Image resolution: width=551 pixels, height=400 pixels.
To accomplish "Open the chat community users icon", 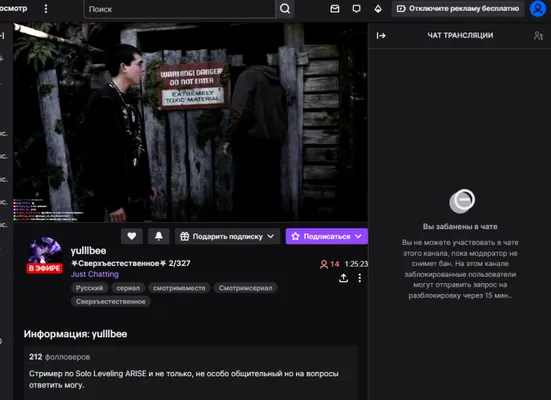I will click(538, 36).
